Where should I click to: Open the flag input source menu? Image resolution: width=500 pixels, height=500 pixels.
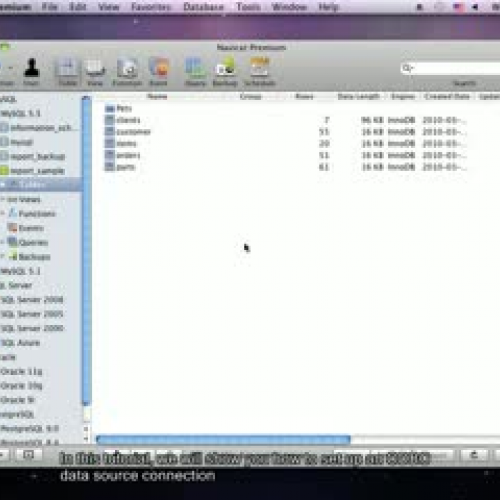[x=459, y=7]
